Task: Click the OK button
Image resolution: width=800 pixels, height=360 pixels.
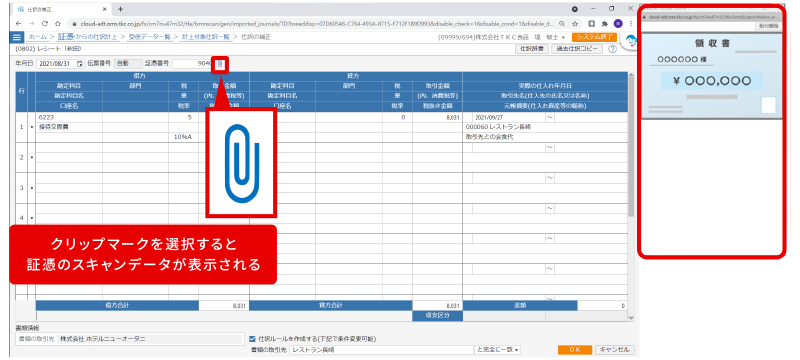Action: click(574, 350)
